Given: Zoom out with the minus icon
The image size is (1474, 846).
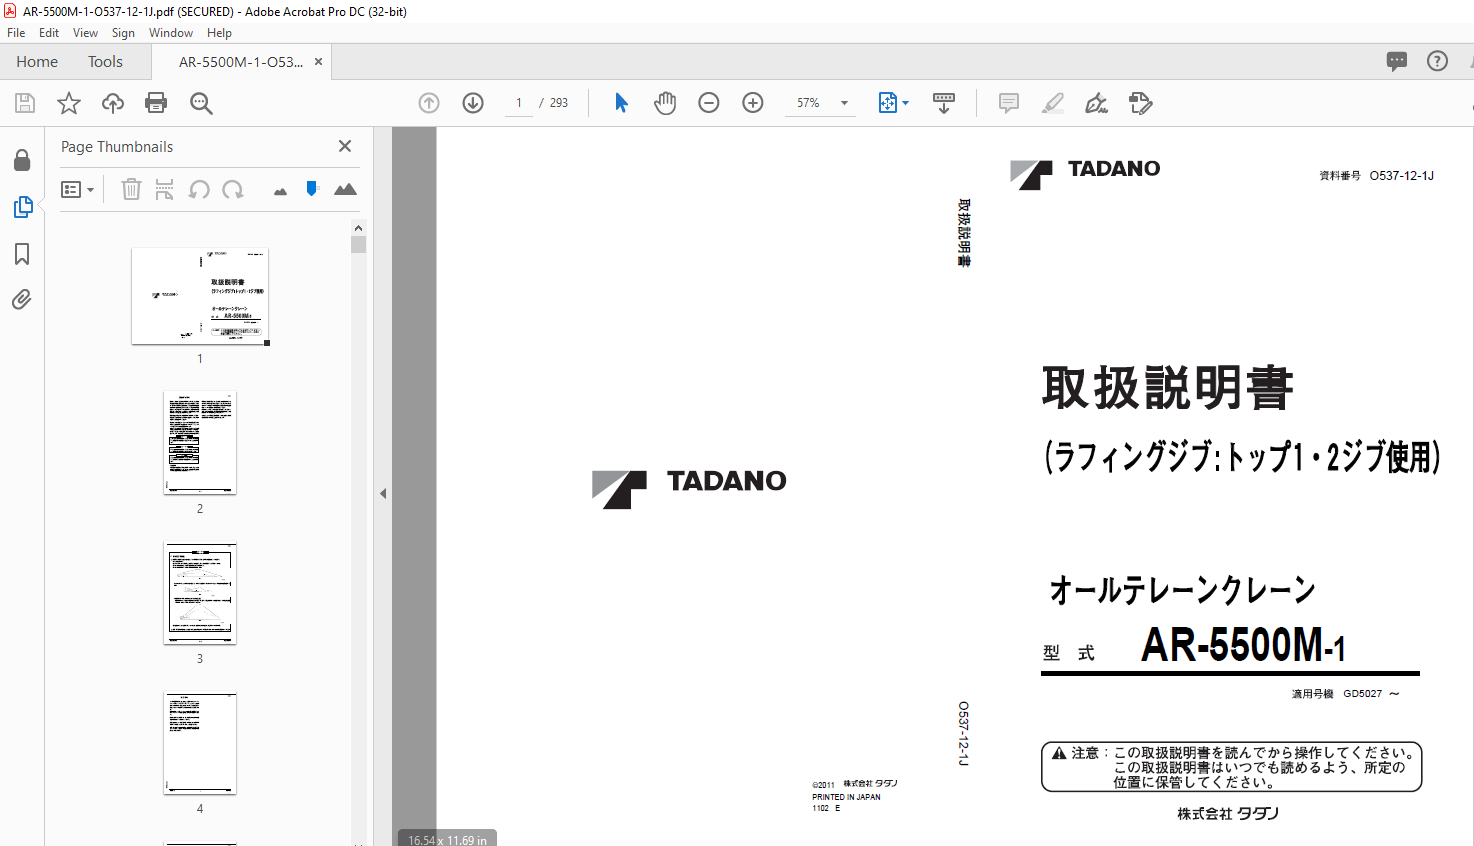Looking at the screenshot, I should [709, 103].
